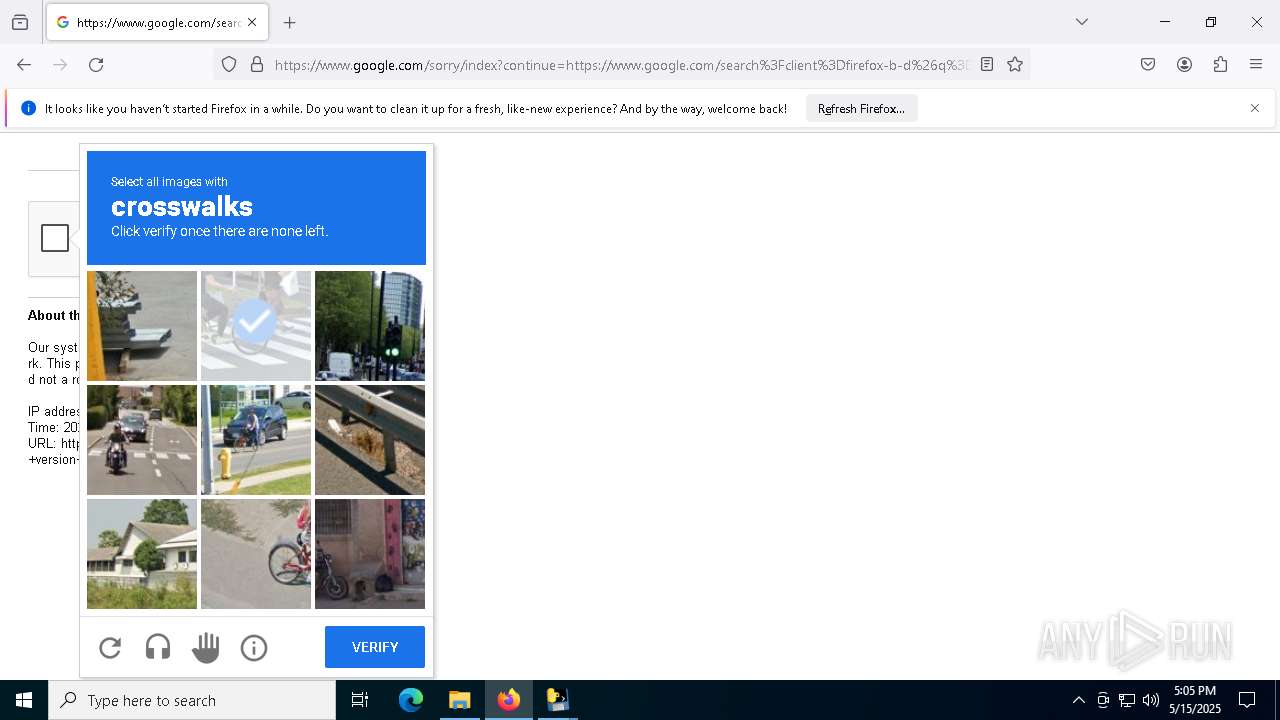Open tracking protection shield icon
This screenshot has width=1280, height=720.
pyautogui.click(x=229, y=64)
